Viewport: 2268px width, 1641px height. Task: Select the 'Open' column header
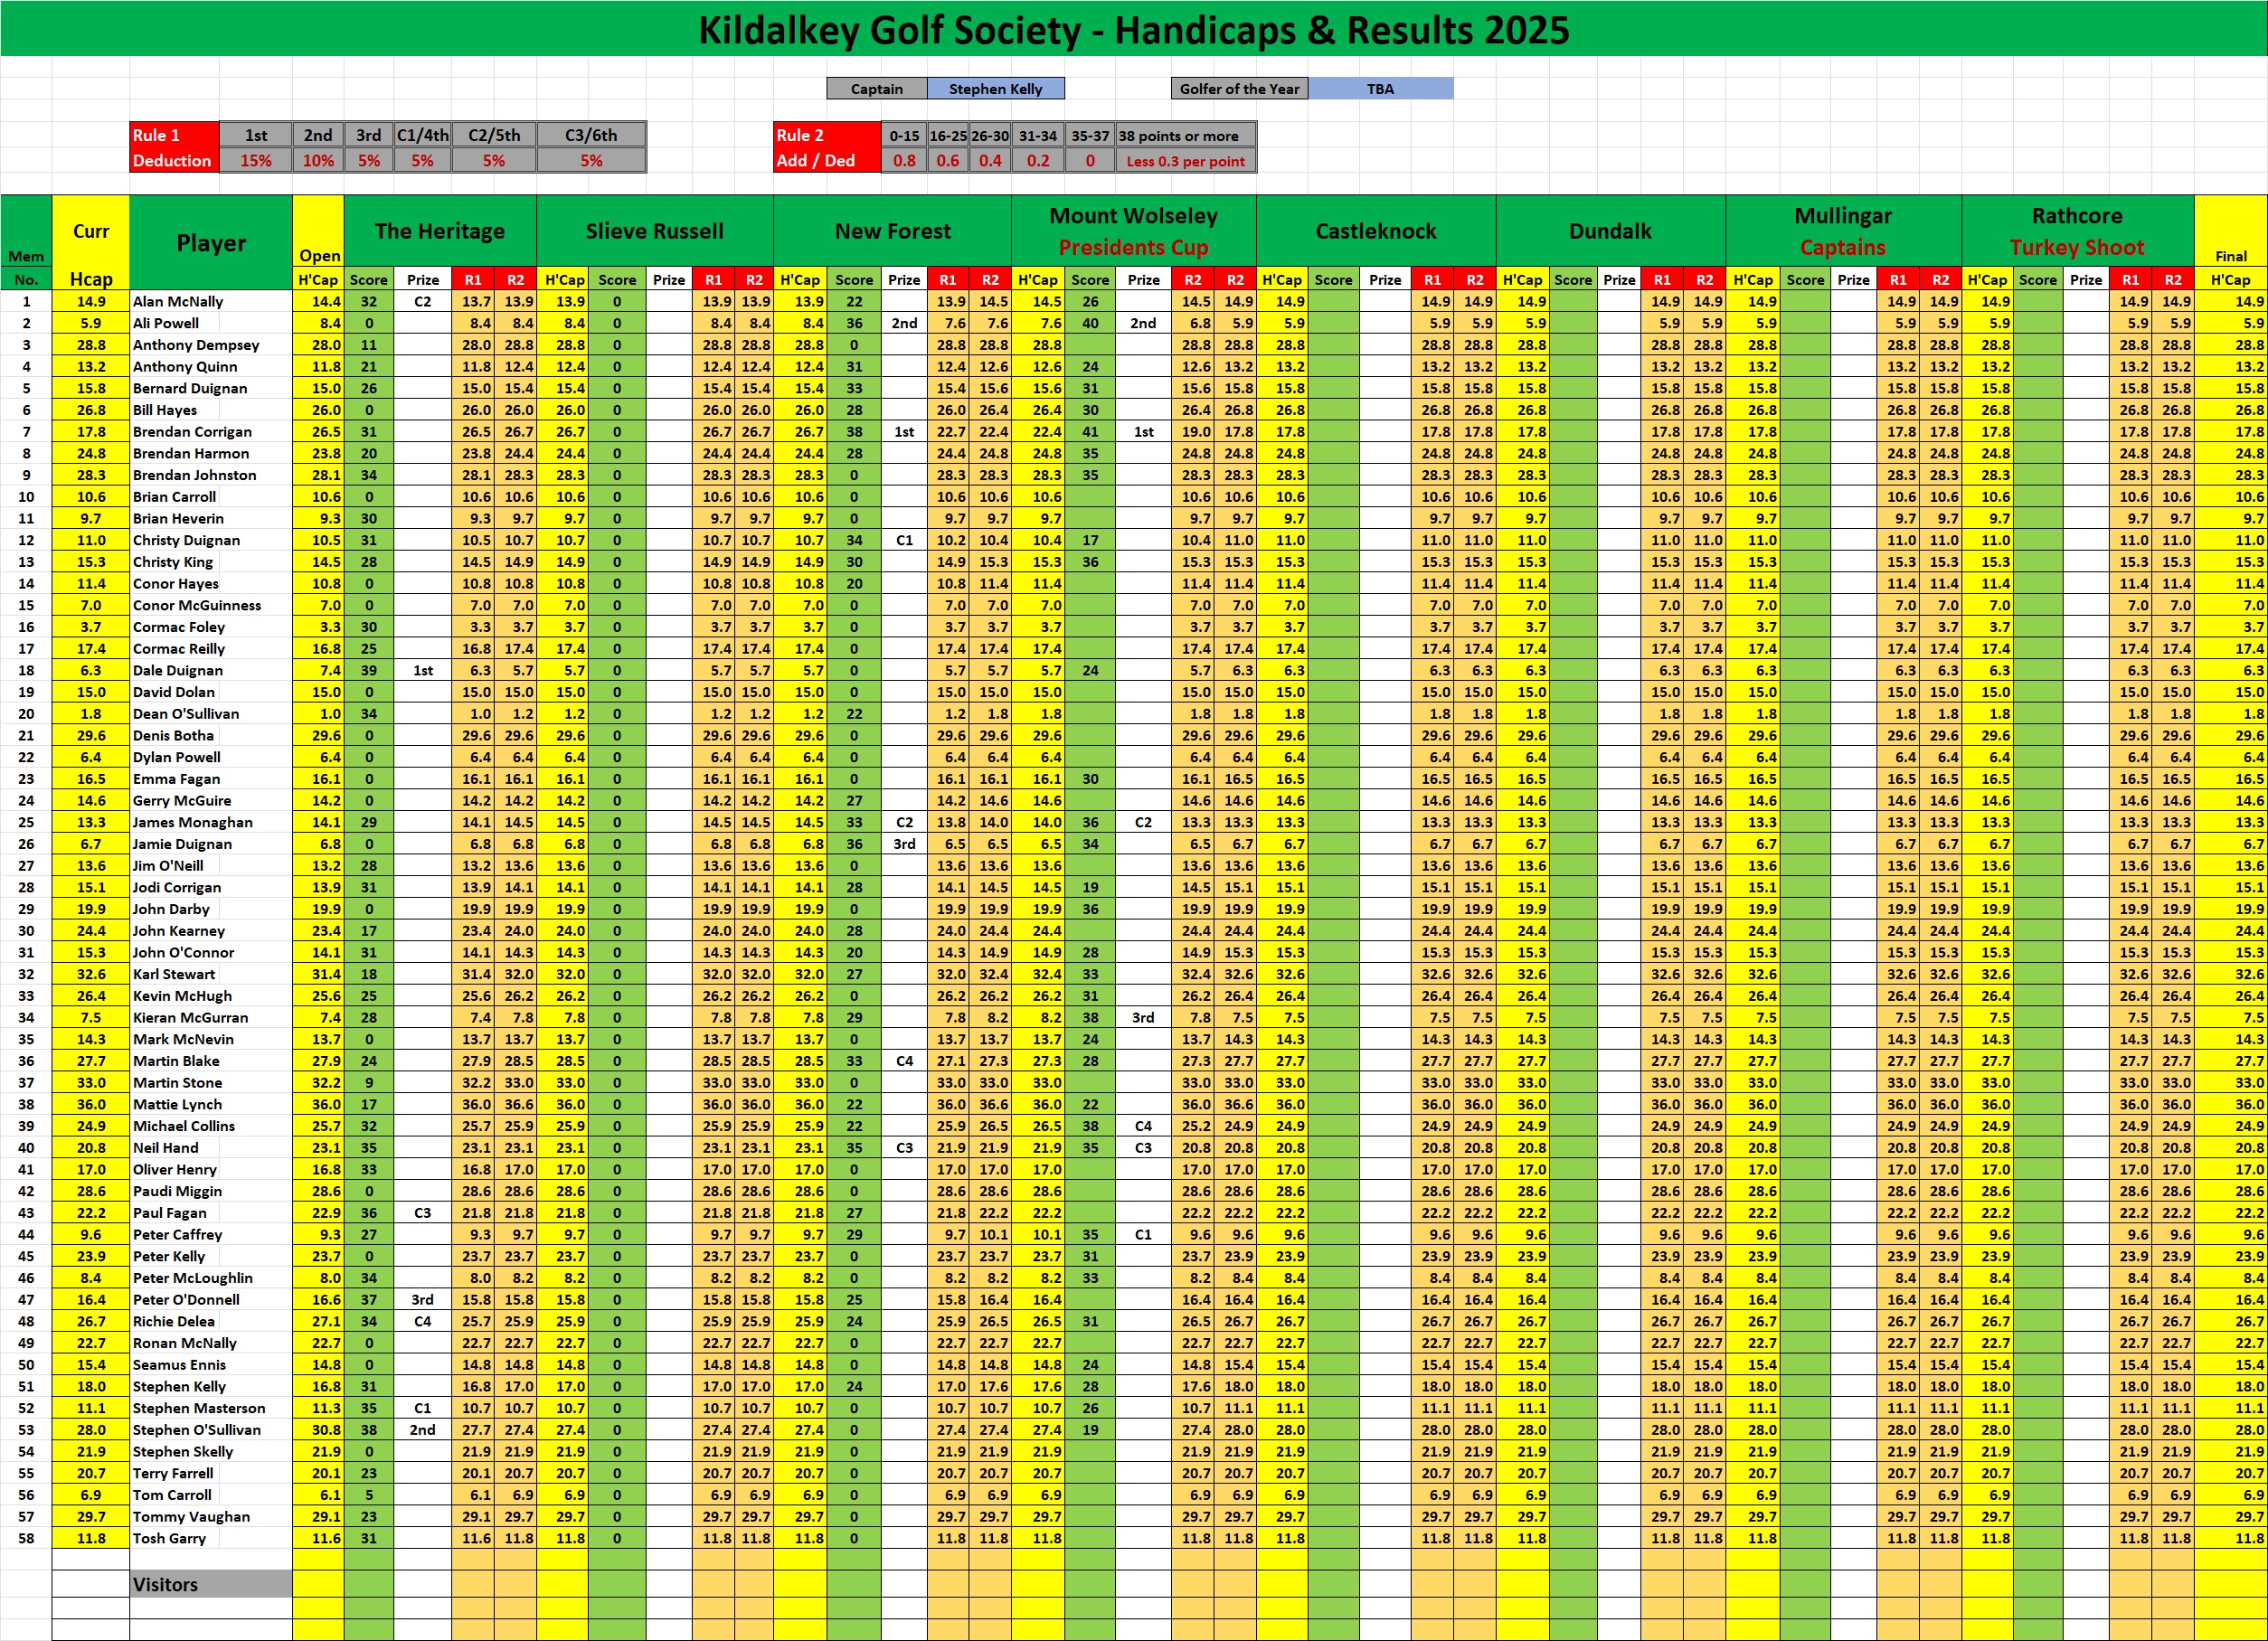coord(319,255)
